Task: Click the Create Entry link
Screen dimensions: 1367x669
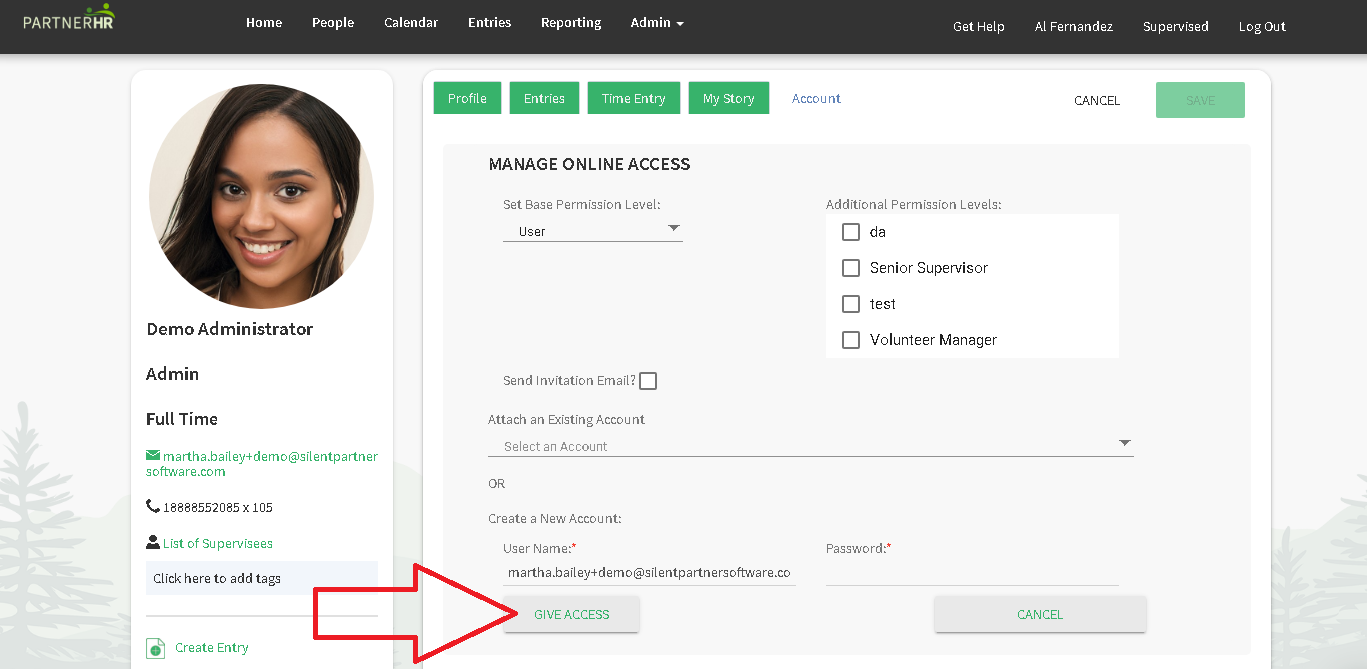Action: 212,648
